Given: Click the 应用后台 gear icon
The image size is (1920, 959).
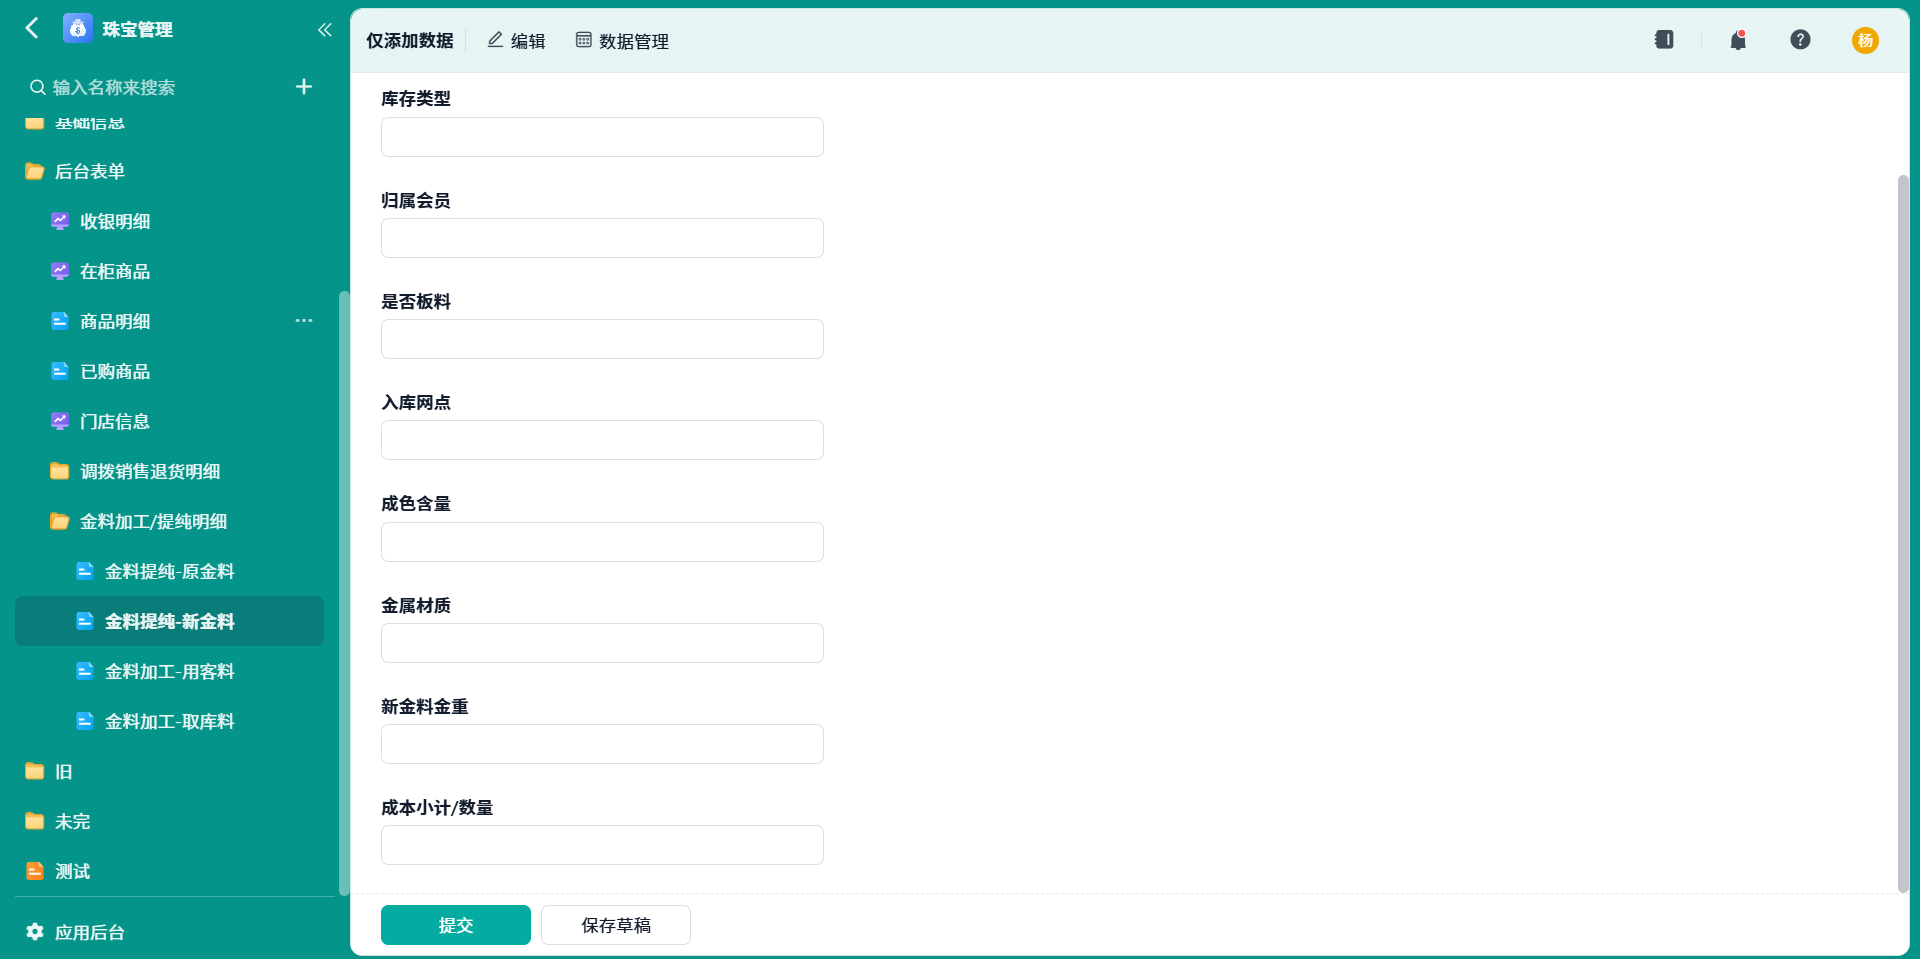Looking at the screenshot, I should pos(35,932).
